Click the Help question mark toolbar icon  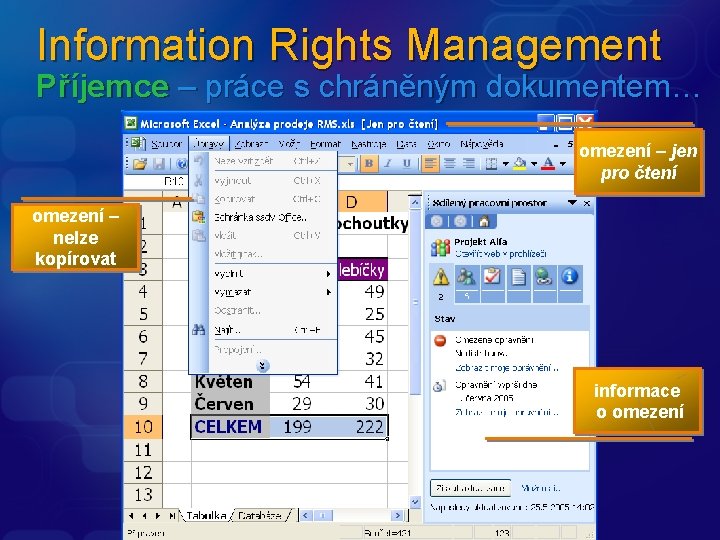click(x=182, y=164)
